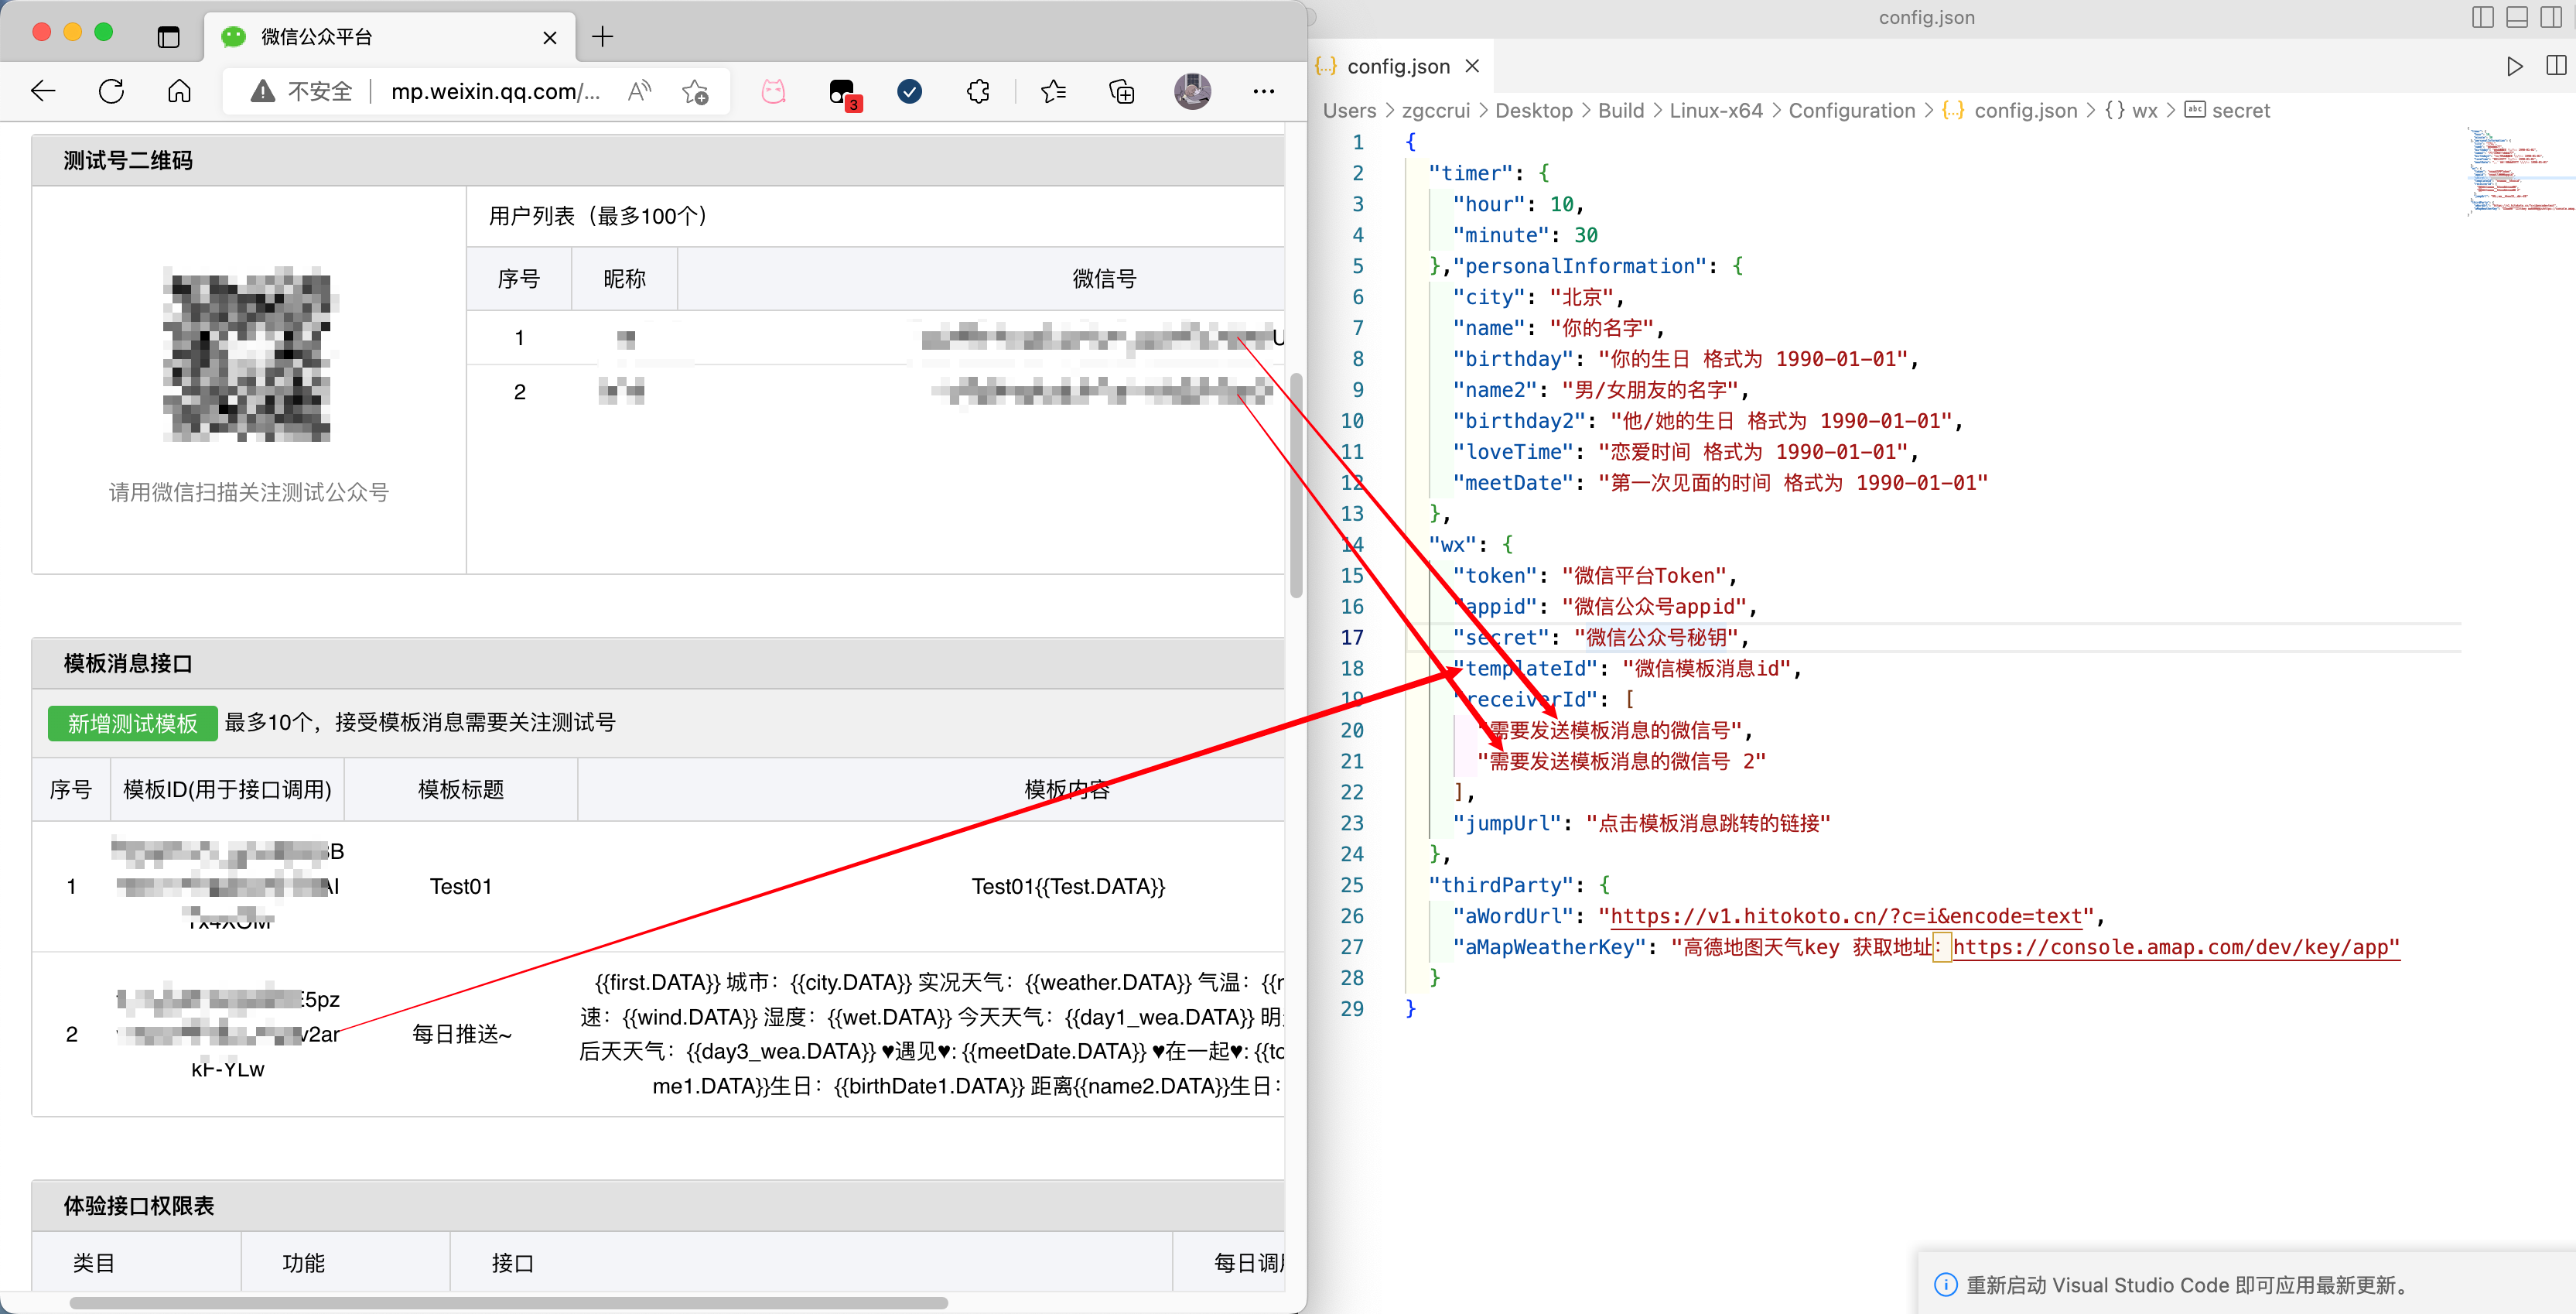Open the hitokoto.cn aWordUrl link

point(1846,916)
